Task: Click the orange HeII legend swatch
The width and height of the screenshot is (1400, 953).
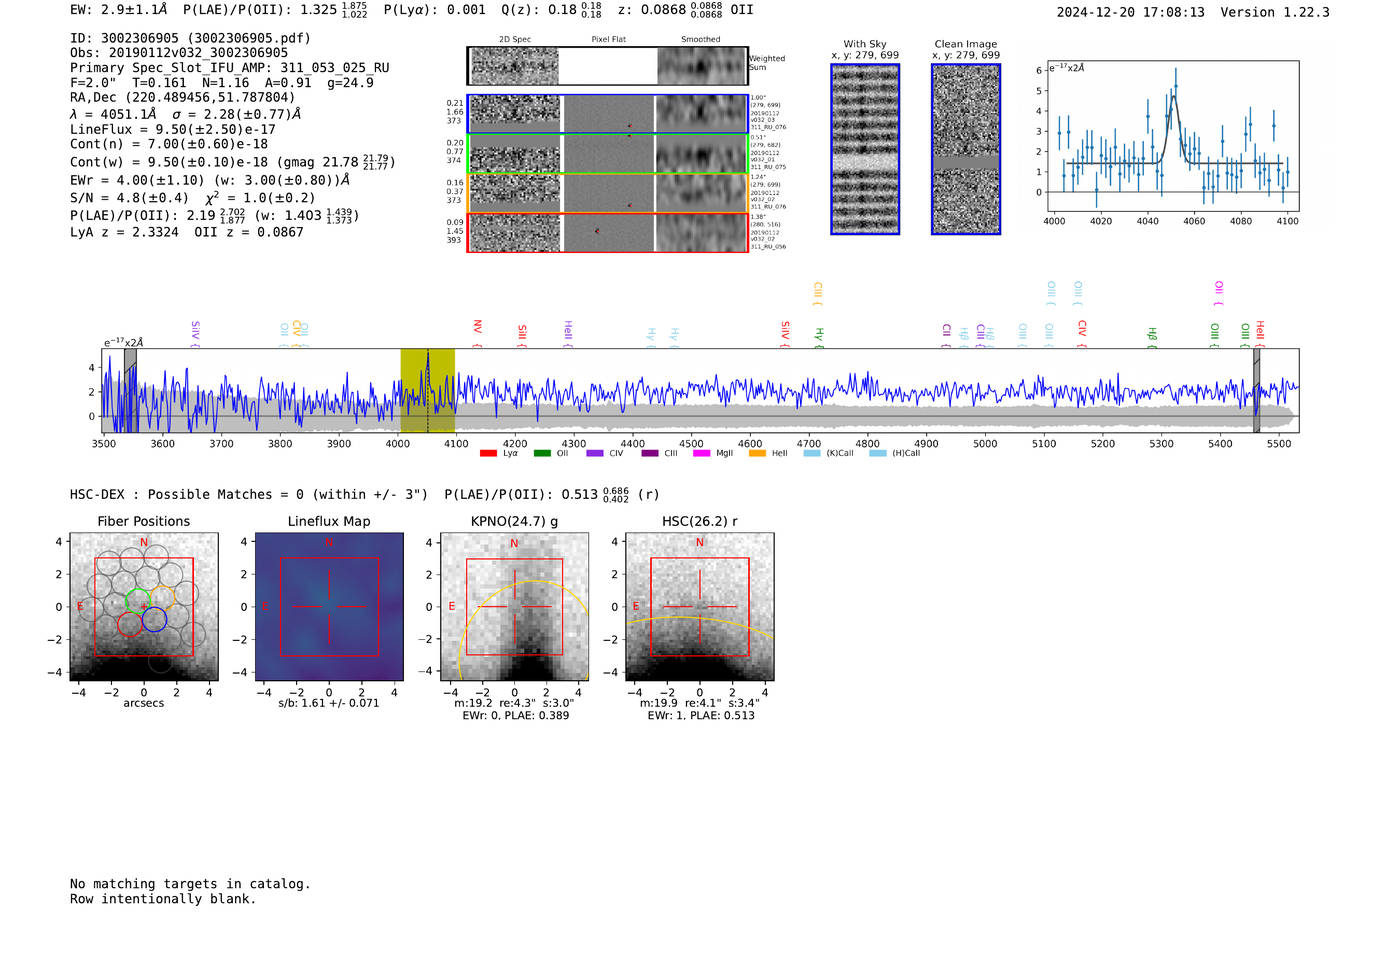Action: pos(757,453)
